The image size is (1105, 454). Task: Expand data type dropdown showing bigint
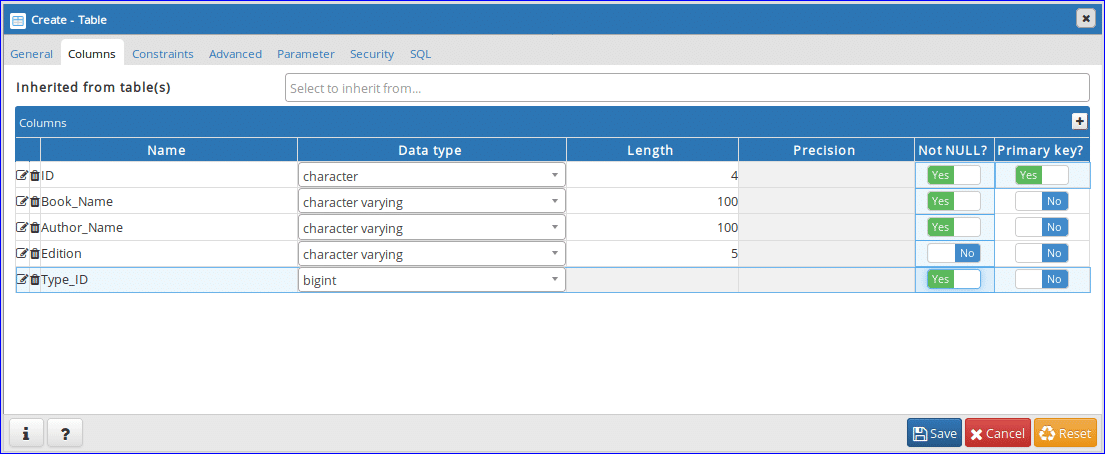tap(431, 280)
